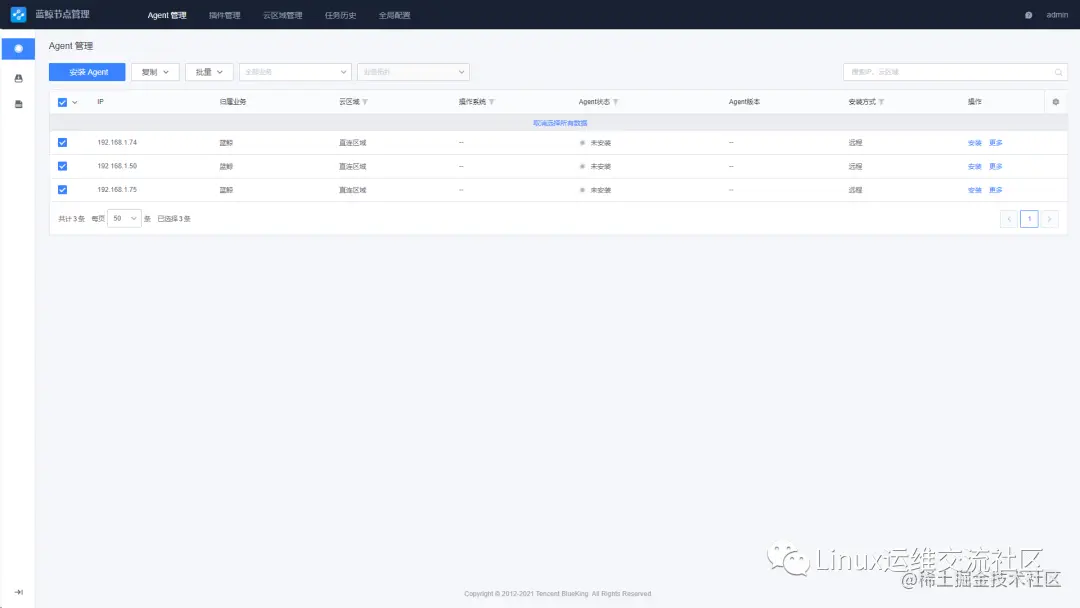
Task: Click 取消选择所有数据 link
Action: click(x=560, y=123)
